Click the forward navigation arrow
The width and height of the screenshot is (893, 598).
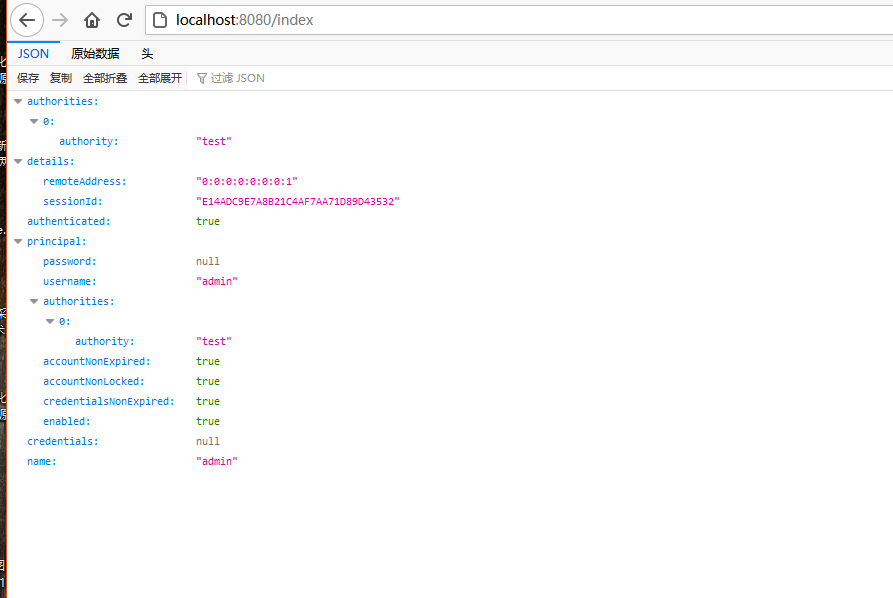(x=60, y=20)
